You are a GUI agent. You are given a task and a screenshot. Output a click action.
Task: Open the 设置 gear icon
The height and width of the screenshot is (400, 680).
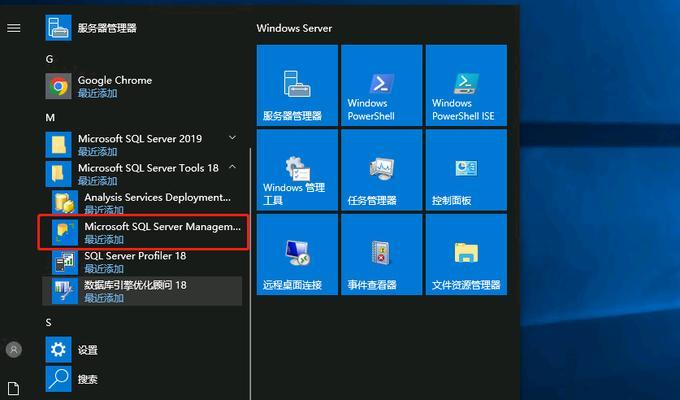(x=59, y=349)
